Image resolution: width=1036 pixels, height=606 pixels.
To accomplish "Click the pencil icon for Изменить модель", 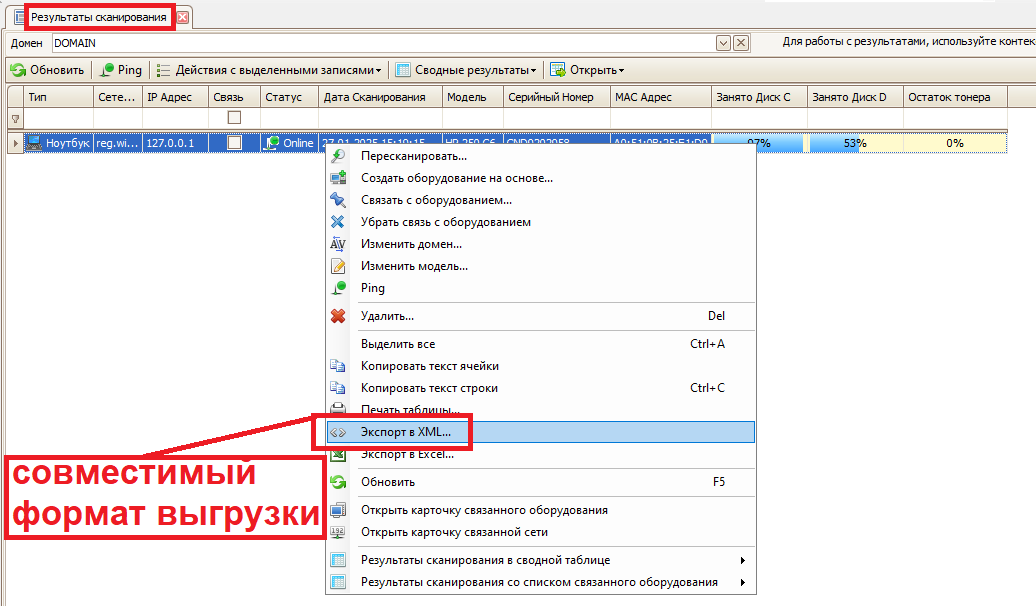I will click(x=338, y=266).
